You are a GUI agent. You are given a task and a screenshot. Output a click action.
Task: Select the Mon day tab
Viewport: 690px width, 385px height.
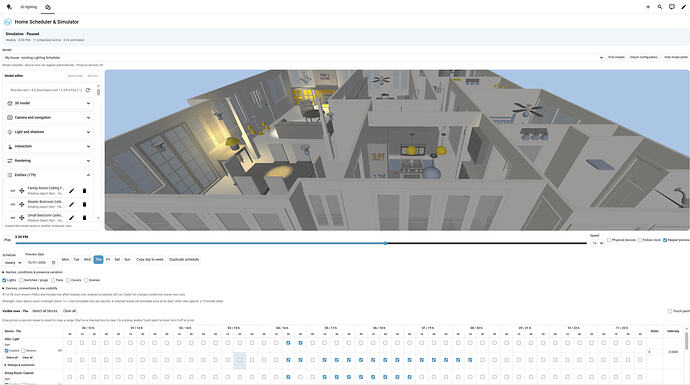(x=65, y=260)
